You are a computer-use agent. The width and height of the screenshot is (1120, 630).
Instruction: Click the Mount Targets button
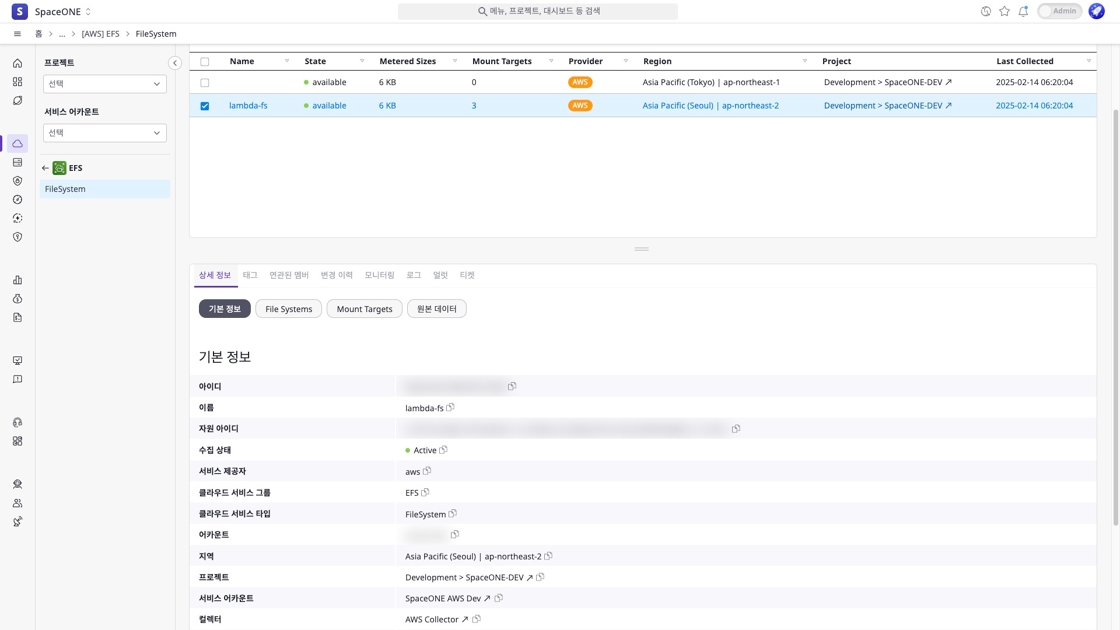click(364, 309)
